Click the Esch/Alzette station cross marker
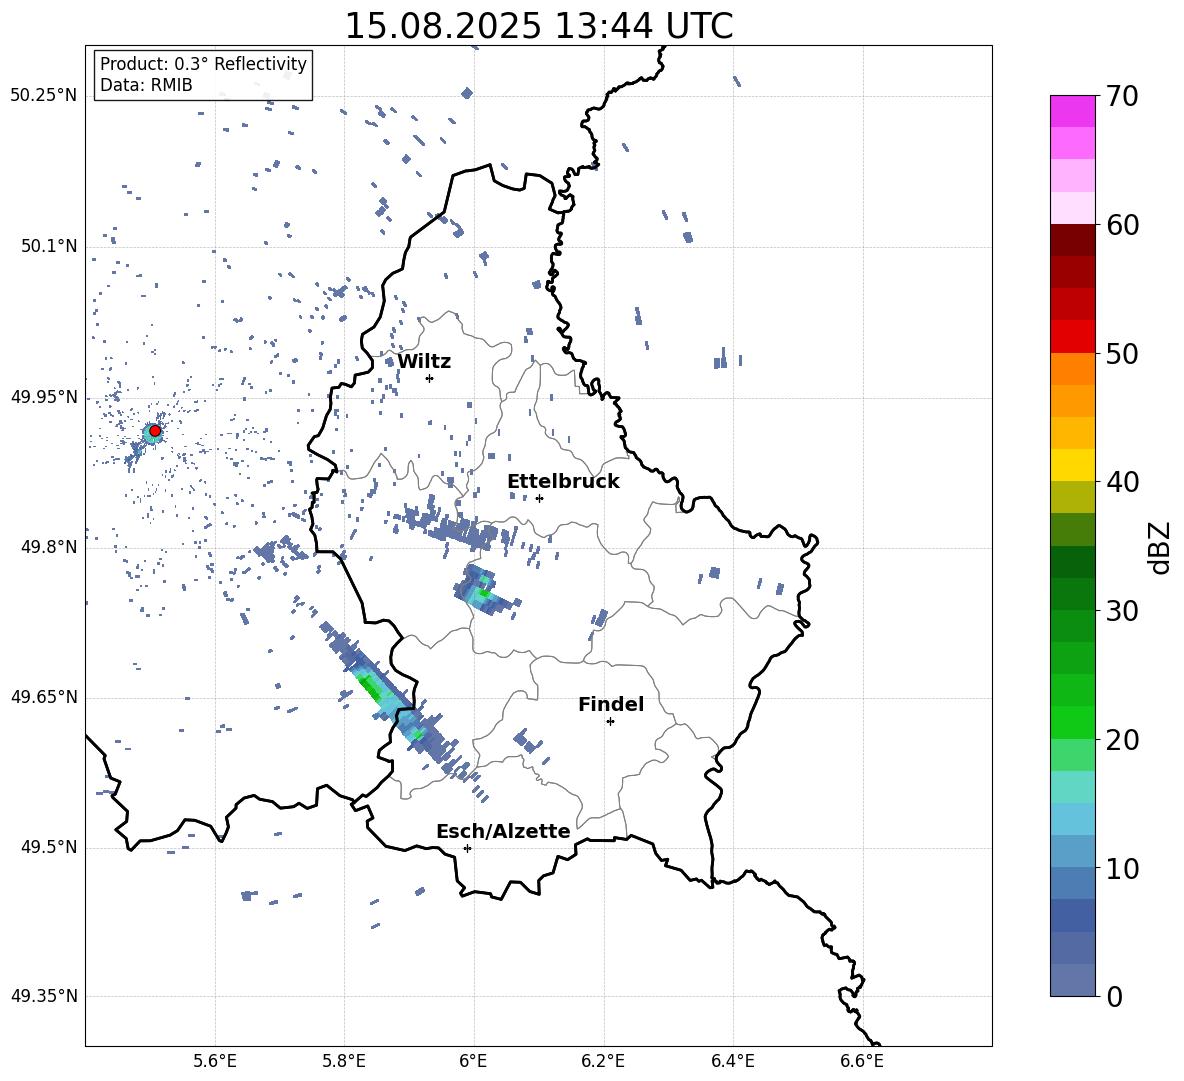This screenshot has width=1184, height=1081. point(467,848)
